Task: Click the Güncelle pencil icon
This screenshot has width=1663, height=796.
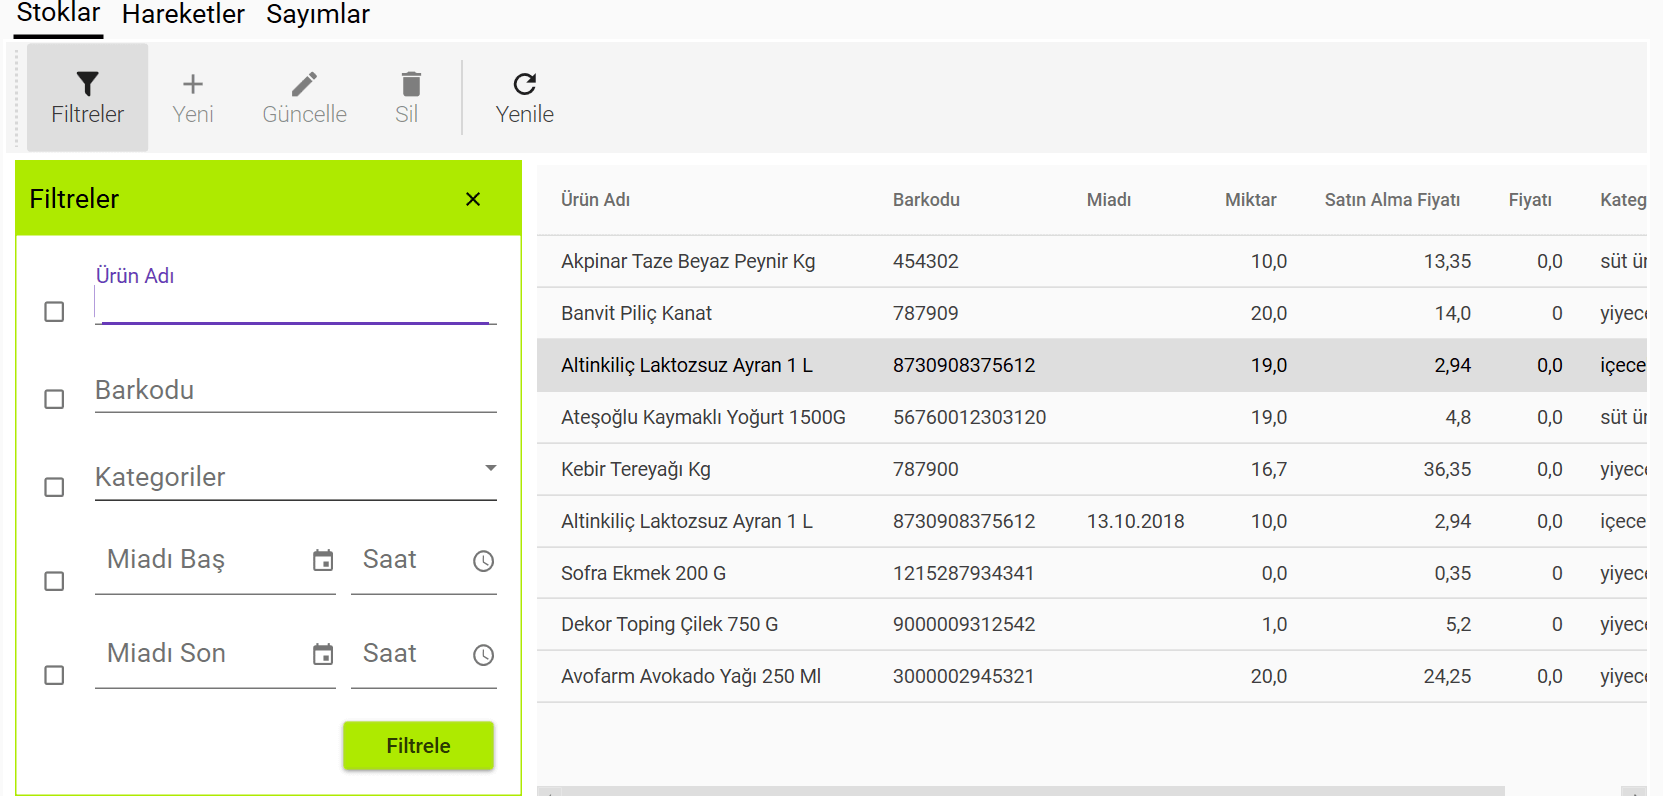Action: coord(304,84)
